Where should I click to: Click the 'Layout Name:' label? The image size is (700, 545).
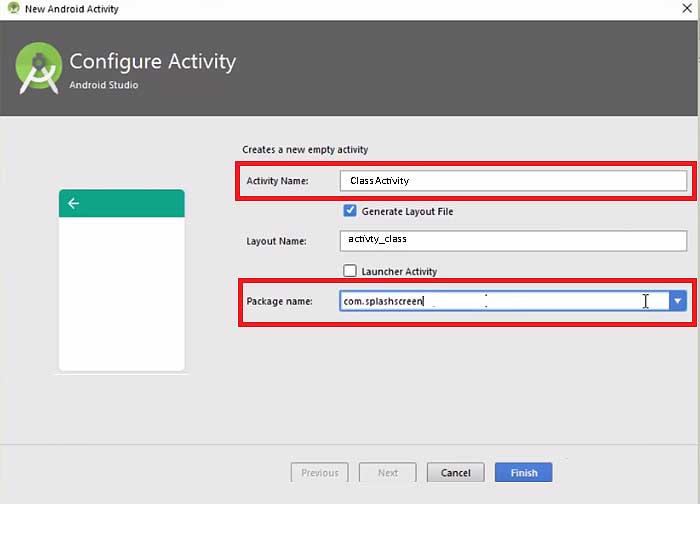tap(276, 241)
